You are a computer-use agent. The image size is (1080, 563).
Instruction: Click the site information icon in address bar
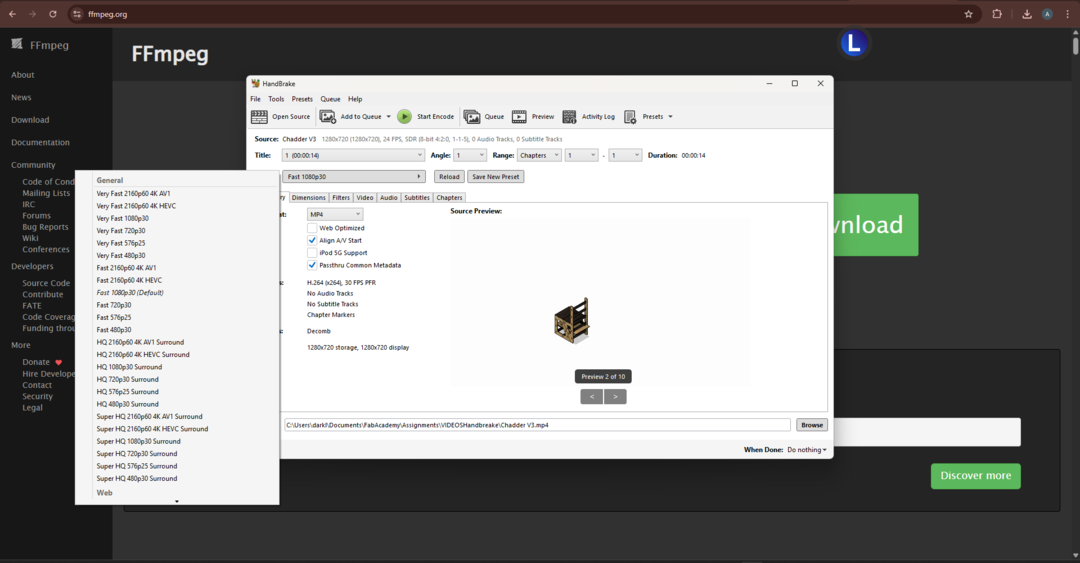[76, 14]
